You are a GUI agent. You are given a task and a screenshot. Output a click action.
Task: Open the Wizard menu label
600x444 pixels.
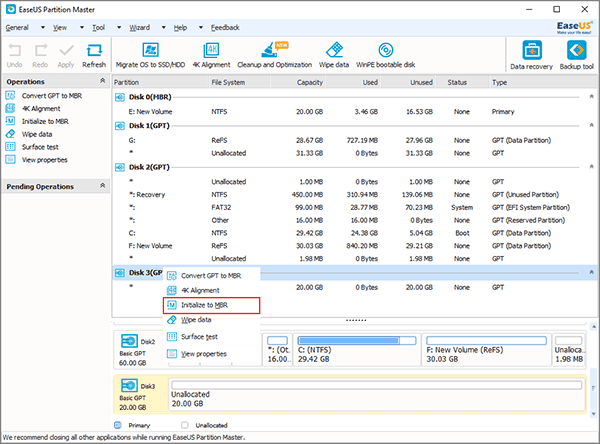[x=139, y=28]
